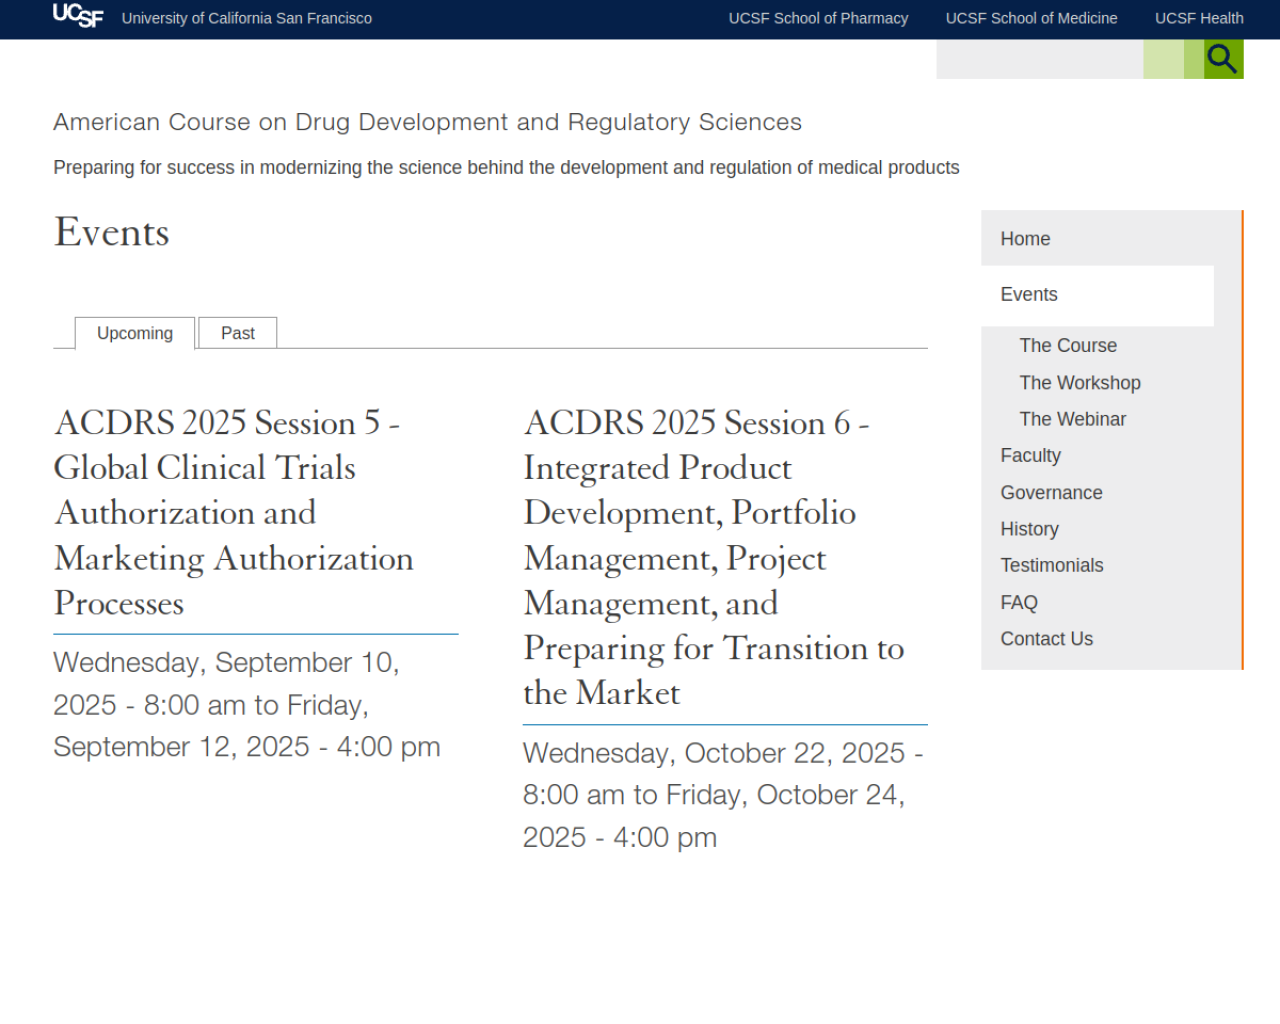This screenshot has width=1280, height=1024.
Task: Open The Webinar submenu item
Action: click(1072, 419)
